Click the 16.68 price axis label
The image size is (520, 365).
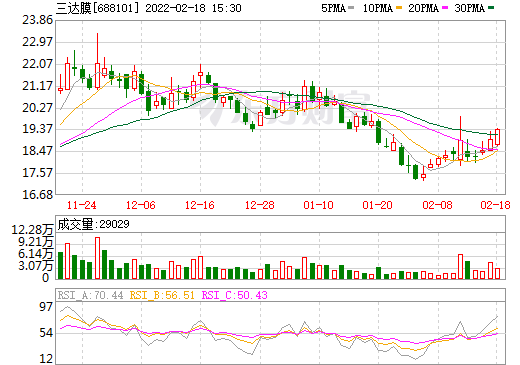(x=37, y=194)
